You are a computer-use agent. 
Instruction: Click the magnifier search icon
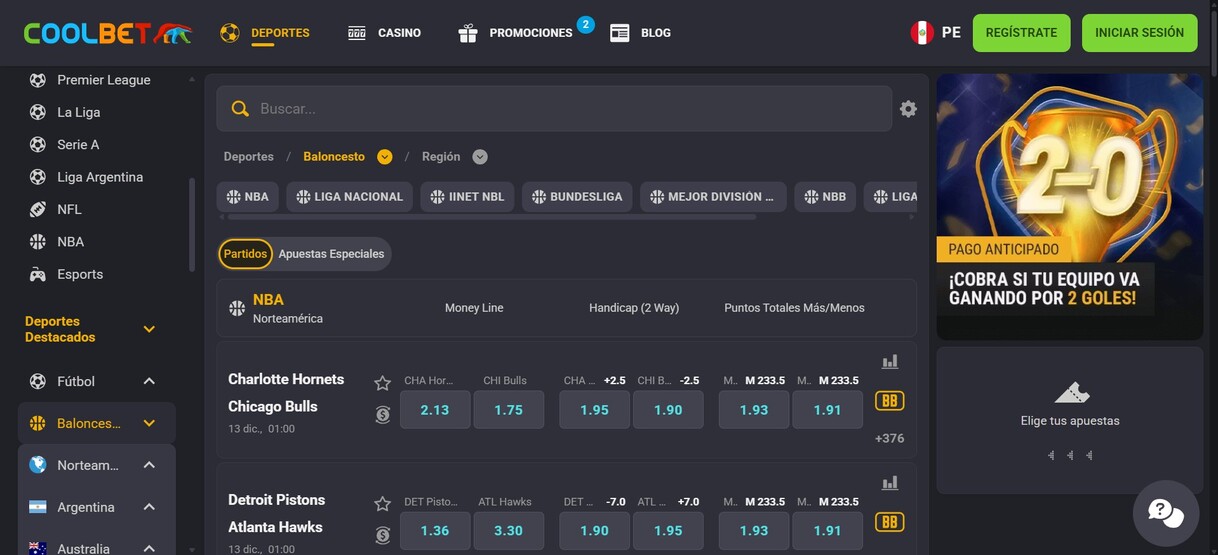click(x=240, y=109)
